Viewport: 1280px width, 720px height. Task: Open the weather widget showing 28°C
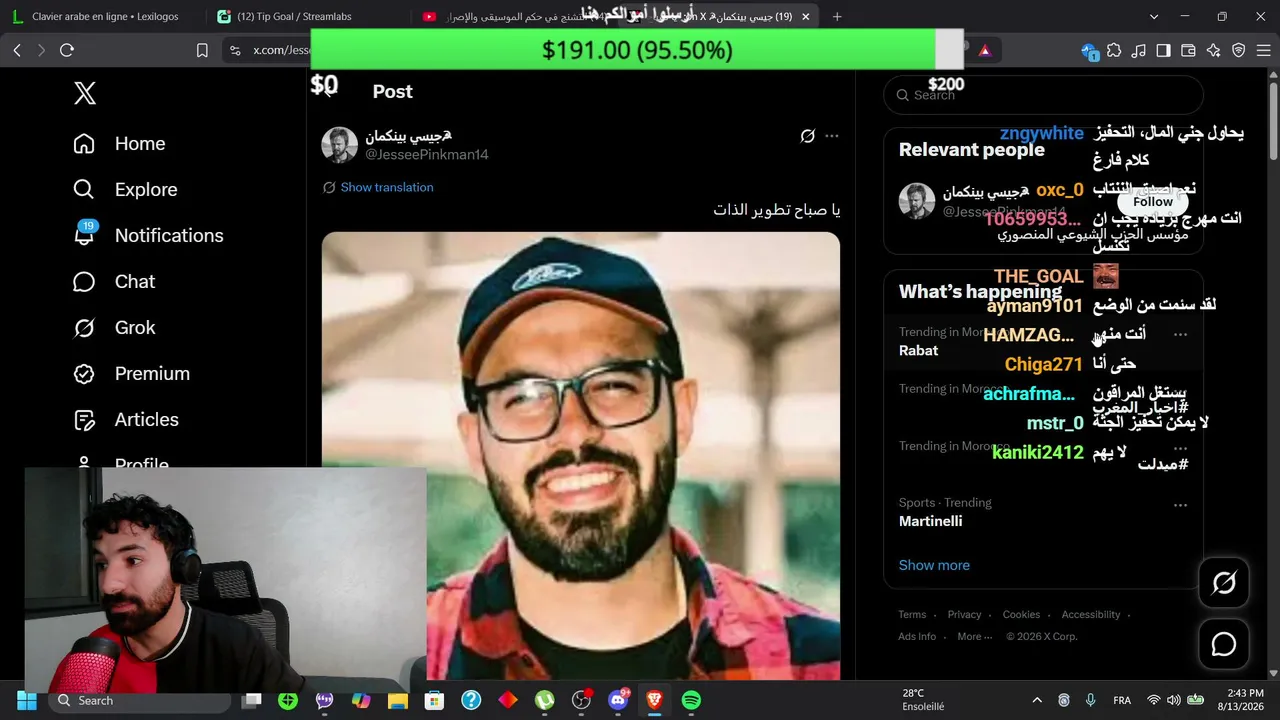[924, 700]
